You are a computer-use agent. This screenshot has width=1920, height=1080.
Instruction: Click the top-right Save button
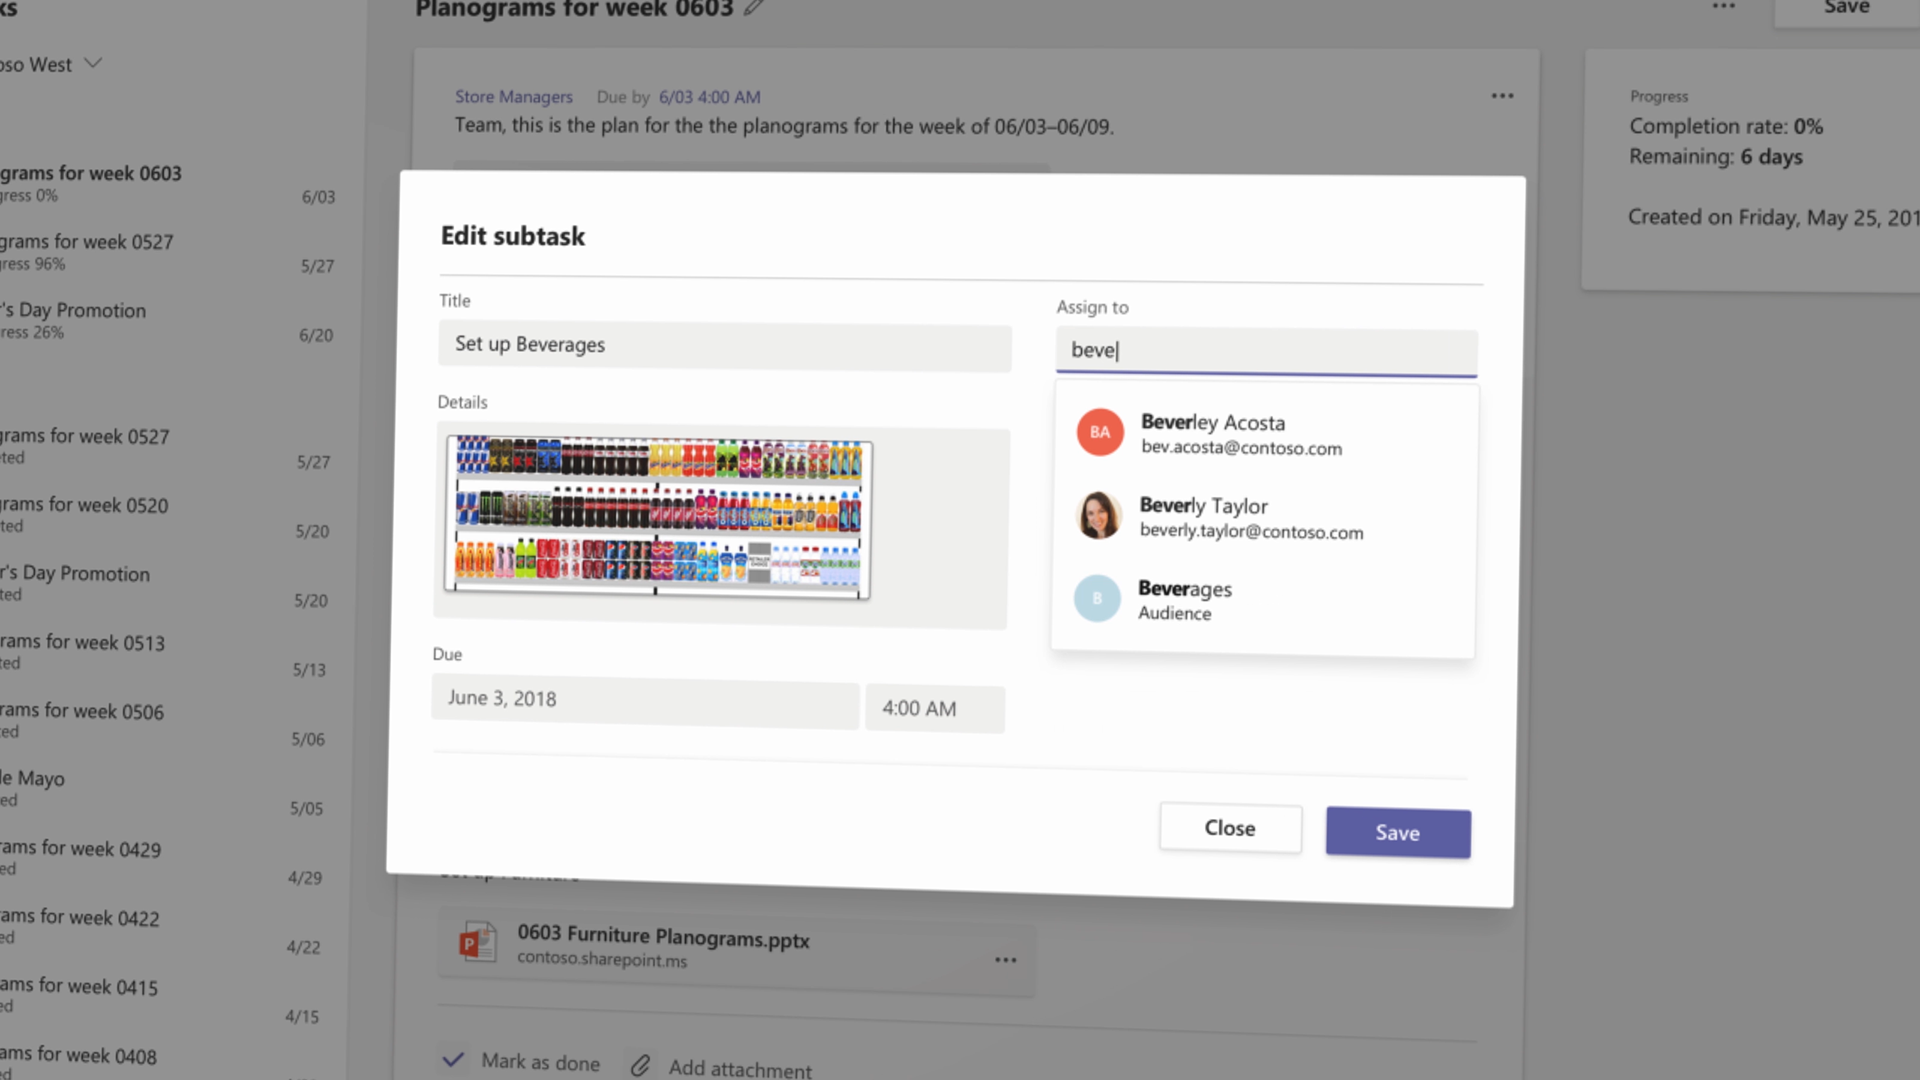coord(1846,10)
